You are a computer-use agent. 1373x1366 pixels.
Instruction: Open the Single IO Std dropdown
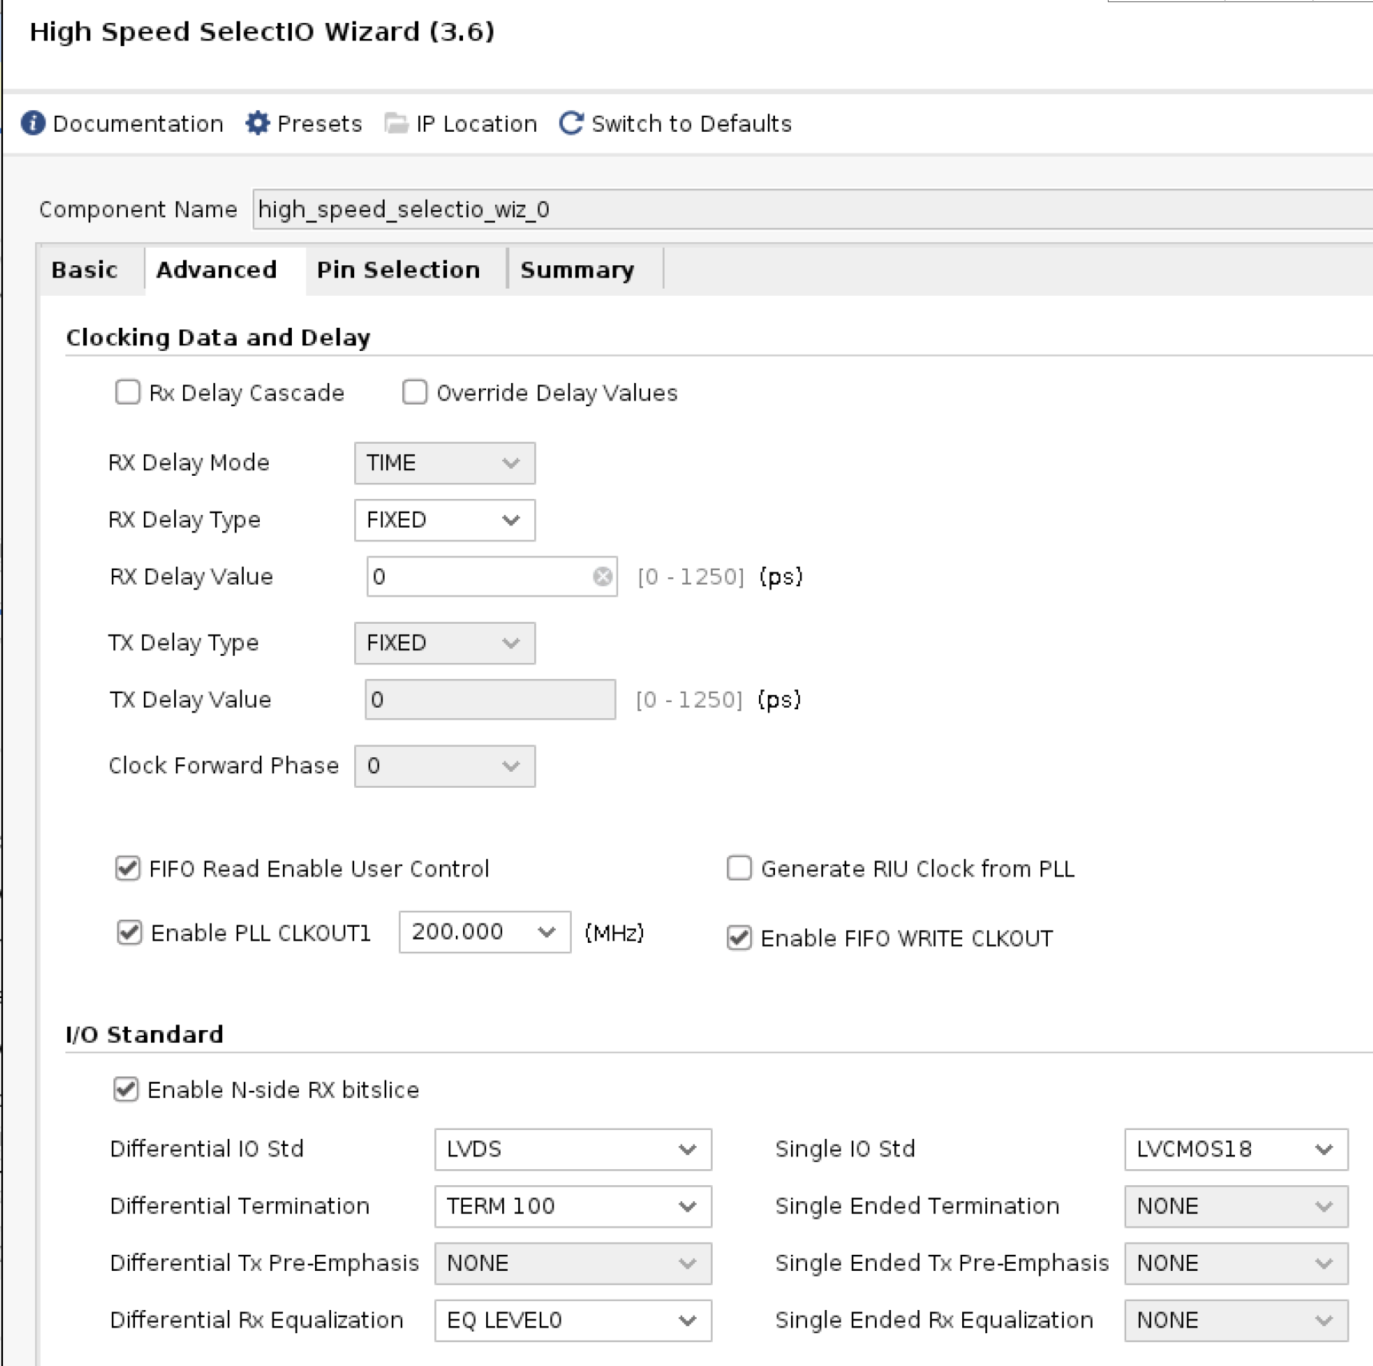pos(1235,1149)
